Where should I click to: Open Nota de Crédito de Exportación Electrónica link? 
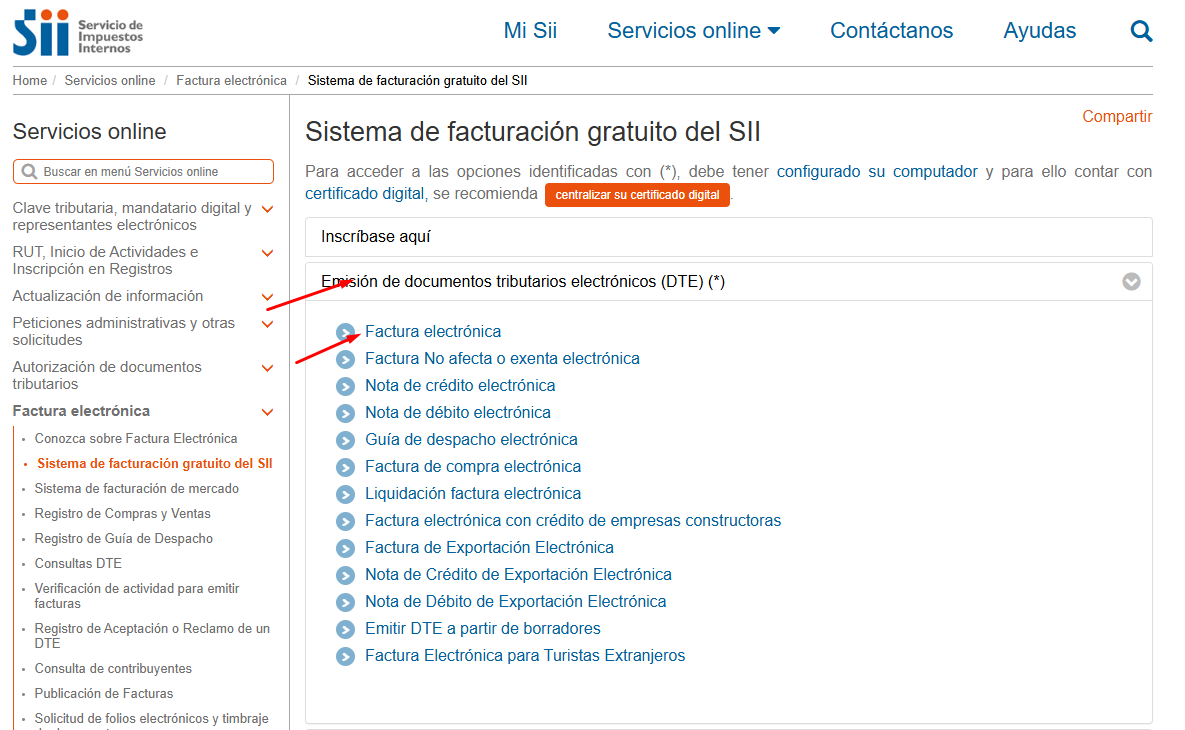(518, 575)
